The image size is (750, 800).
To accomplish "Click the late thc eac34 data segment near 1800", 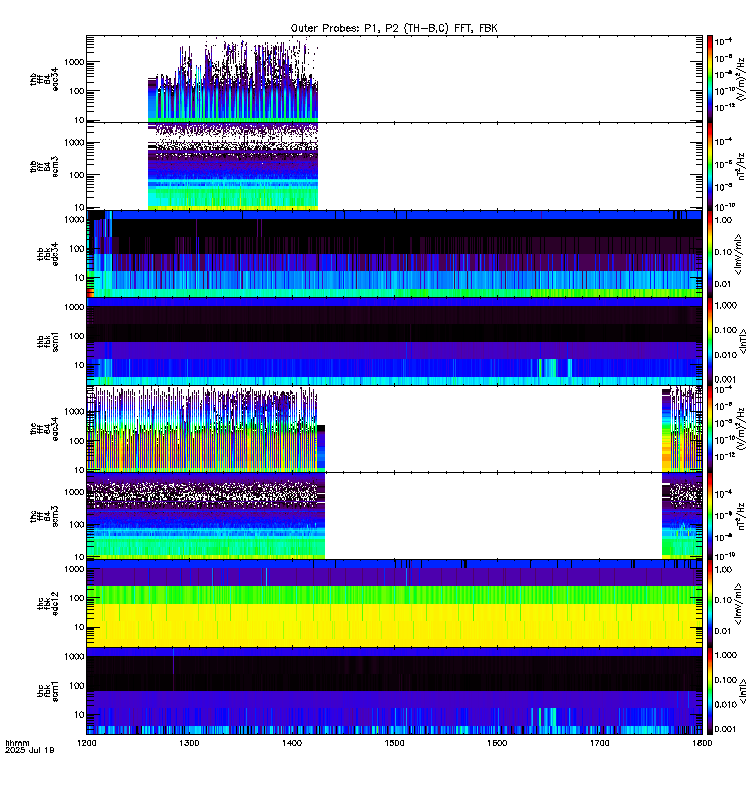I will point(682,429).
